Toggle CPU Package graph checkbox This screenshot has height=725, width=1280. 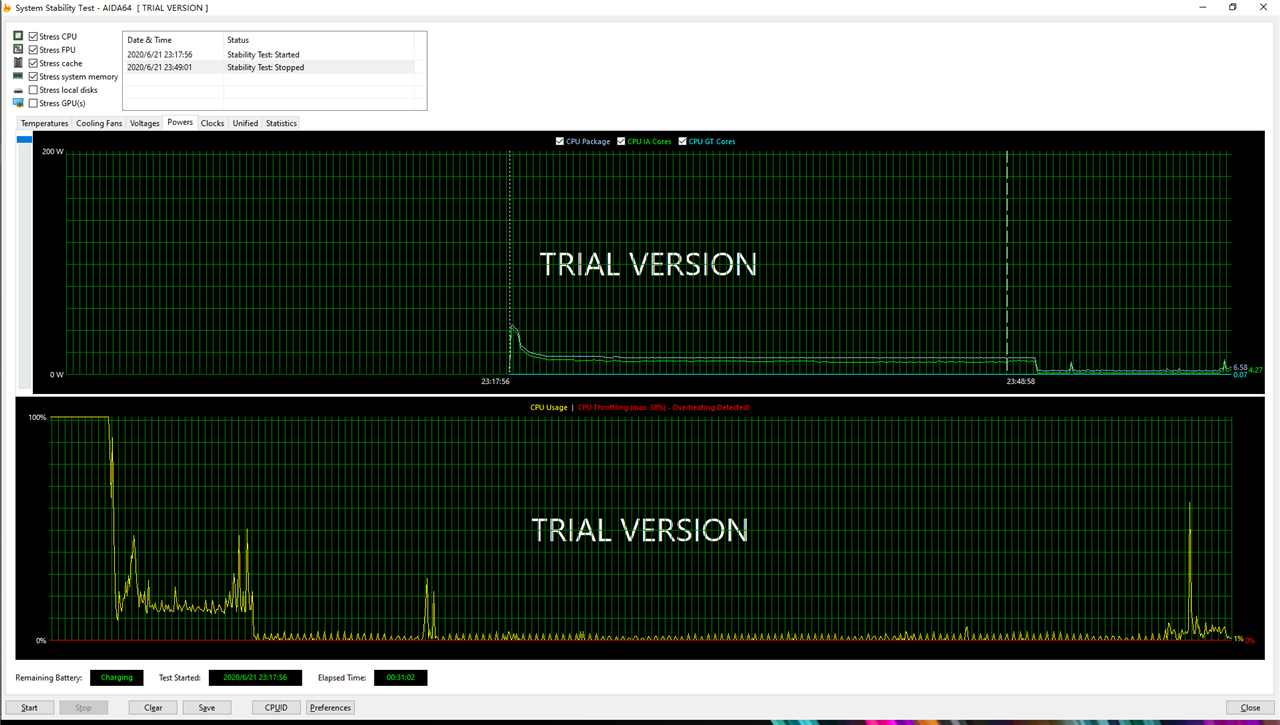coord(560,141)
